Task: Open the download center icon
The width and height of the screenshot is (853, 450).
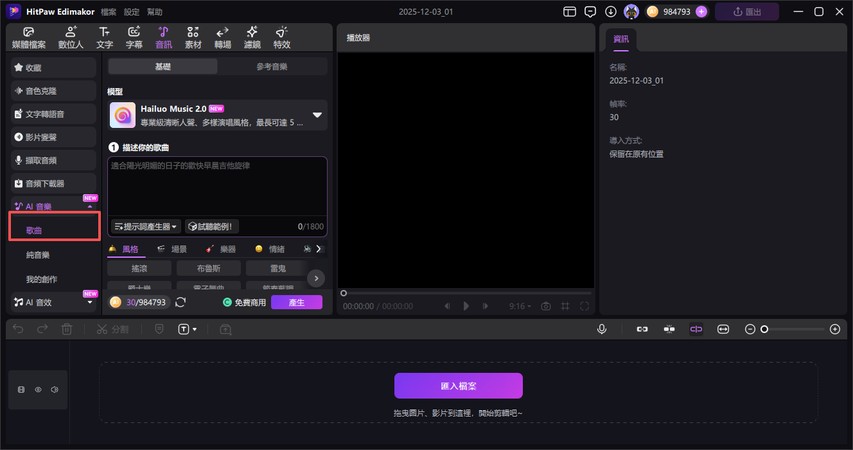Action: point(610,11)
